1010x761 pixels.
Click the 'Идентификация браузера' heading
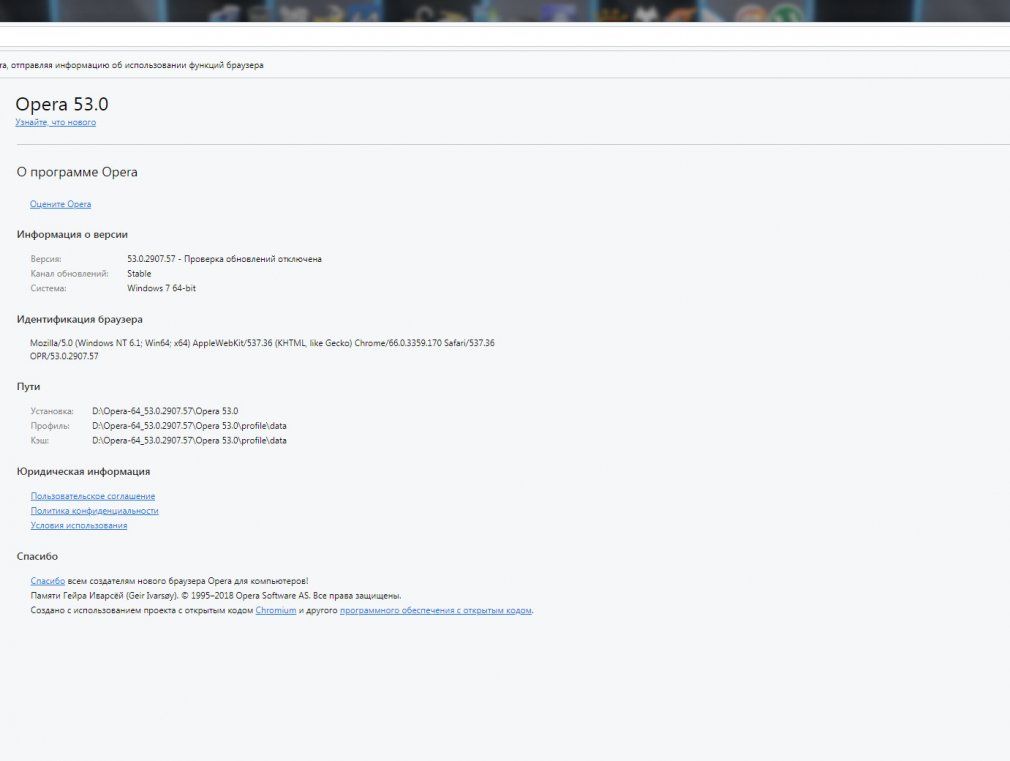(80, 320)
